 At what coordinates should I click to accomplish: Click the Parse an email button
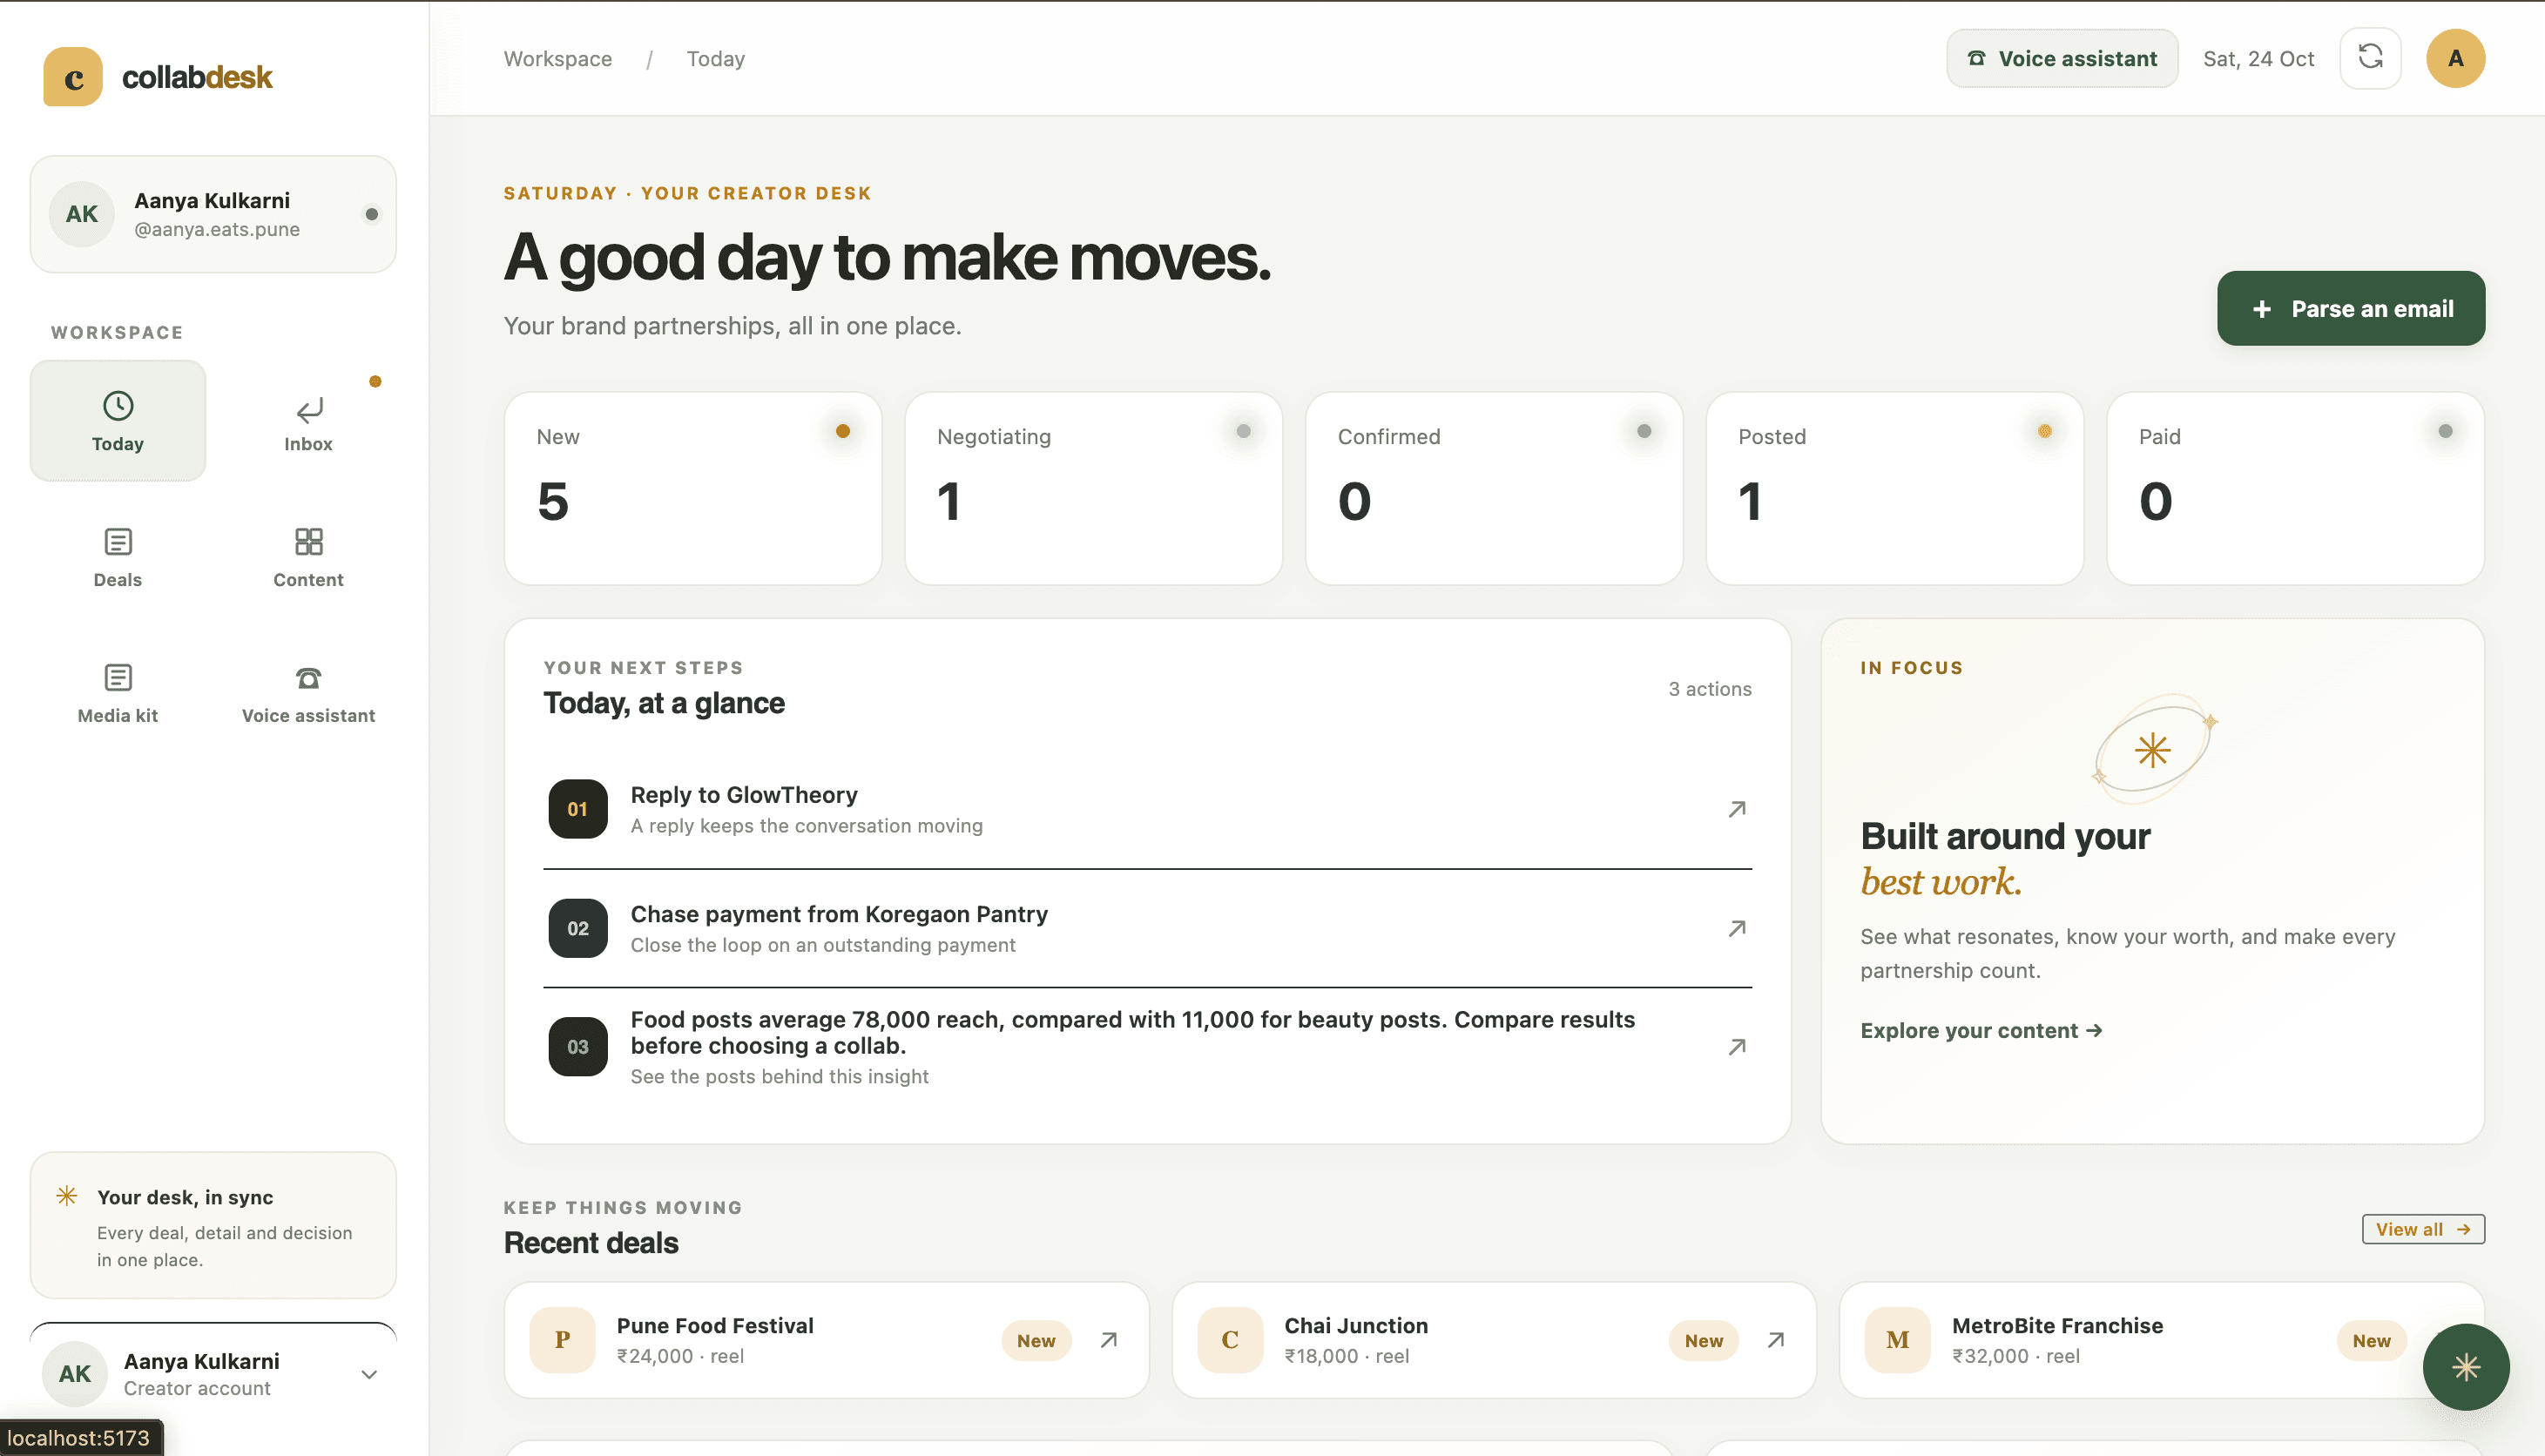pos(2350,308)
